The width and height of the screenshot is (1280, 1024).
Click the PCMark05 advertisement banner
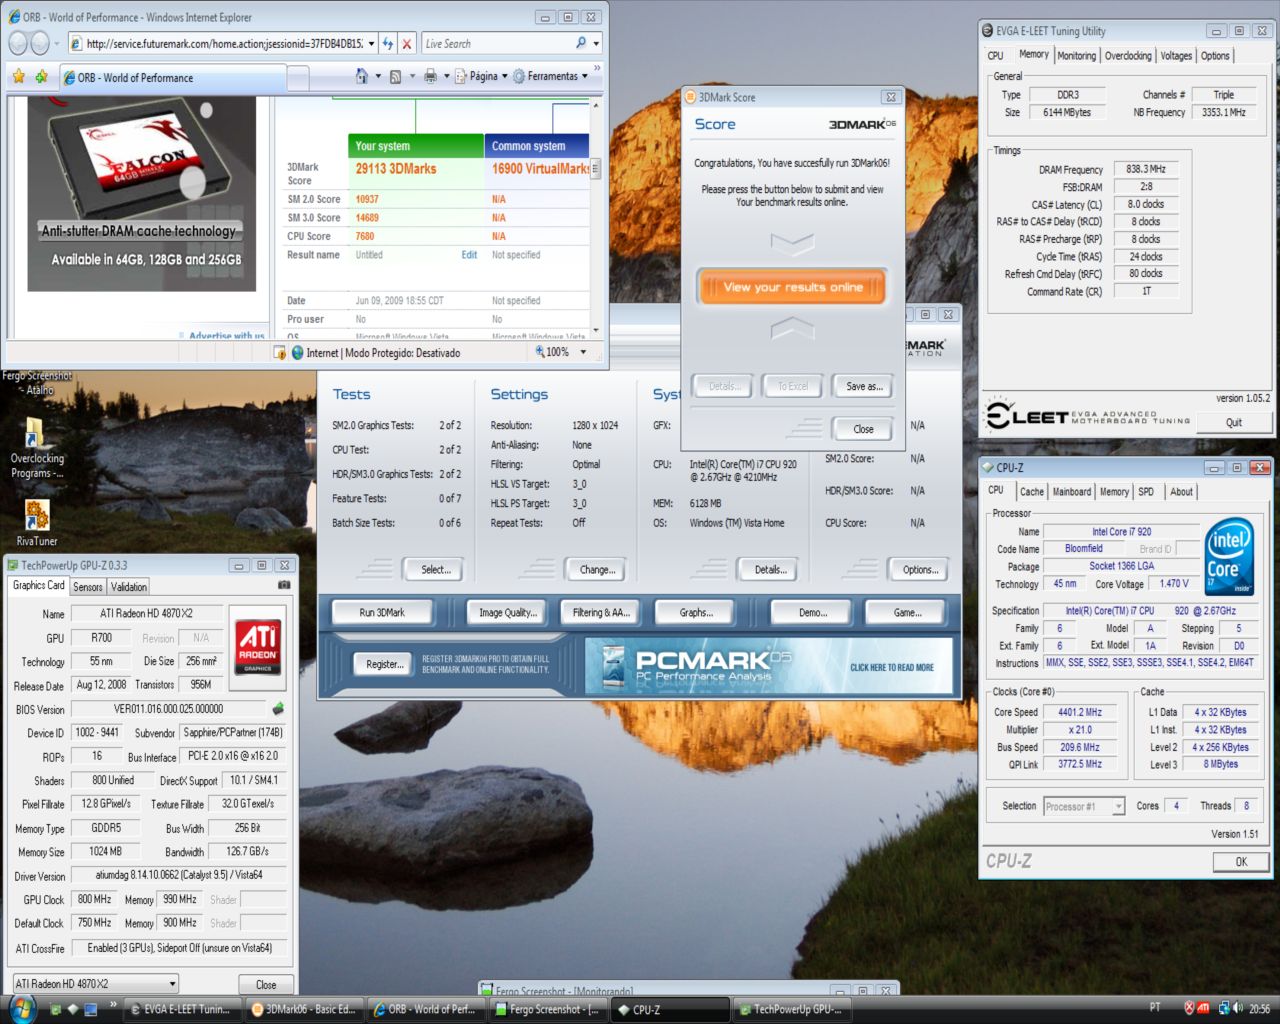point(768,667)
